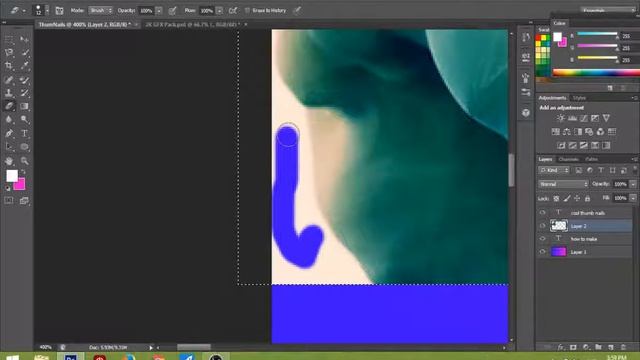Hide Layer 2 with its eye icon
Screen dimensions: 640x360
click(542, 226)
